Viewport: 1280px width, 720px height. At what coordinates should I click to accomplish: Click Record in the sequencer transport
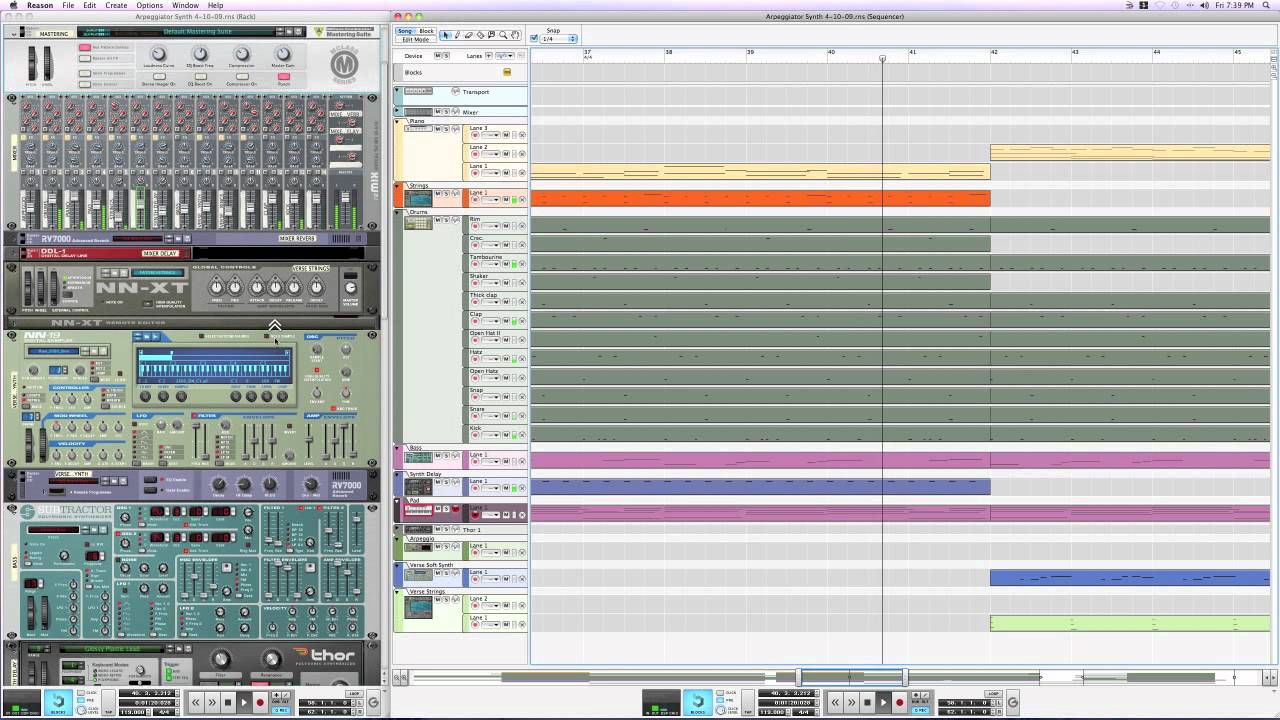pyautogui.click(x=899, y=702)
